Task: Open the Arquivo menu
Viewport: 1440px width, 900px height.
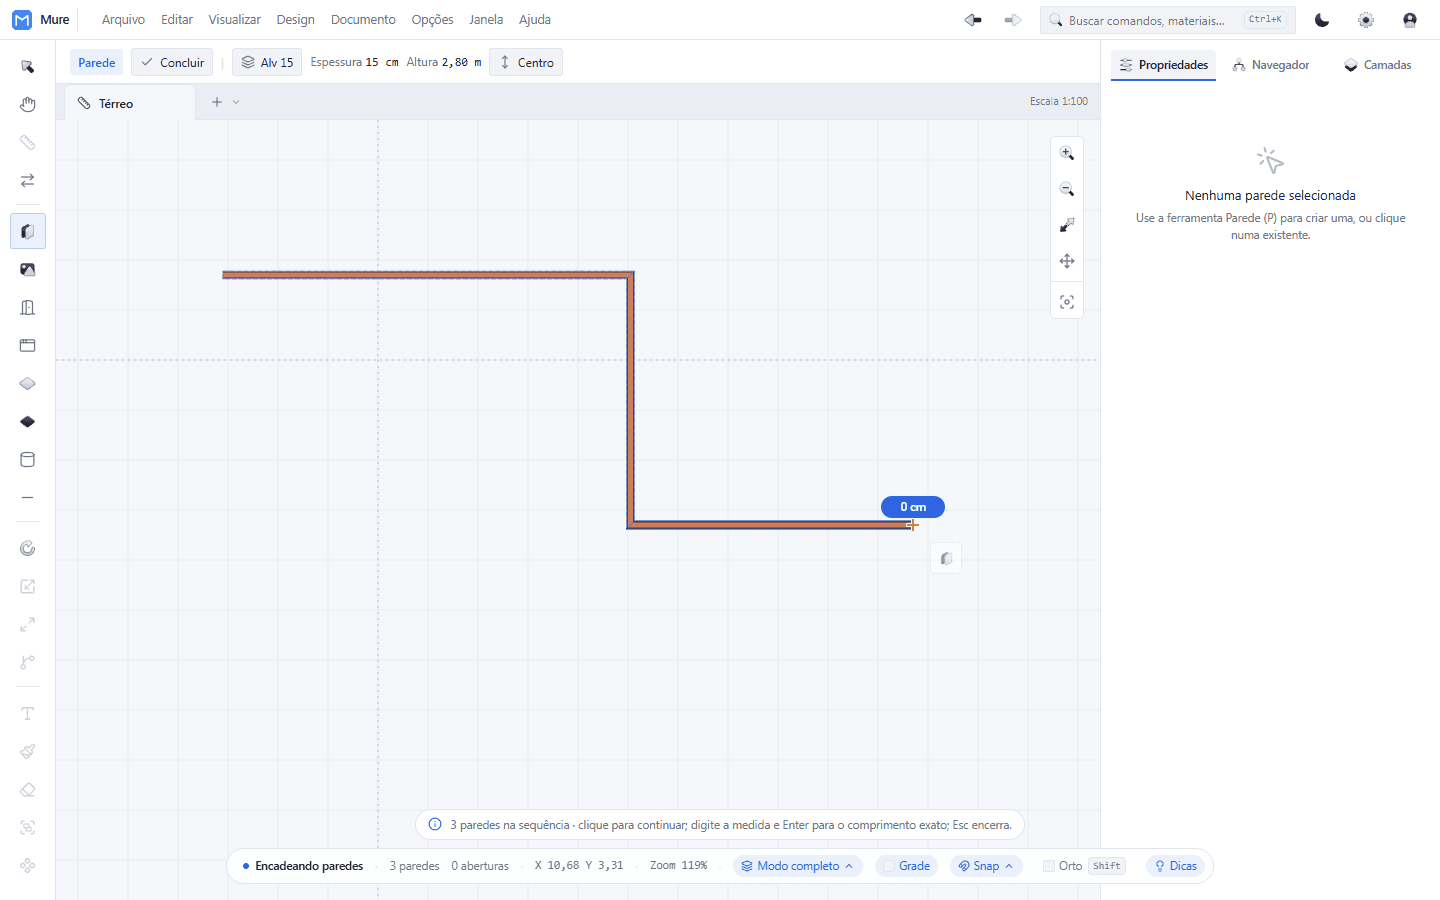Action: (123, 20)
